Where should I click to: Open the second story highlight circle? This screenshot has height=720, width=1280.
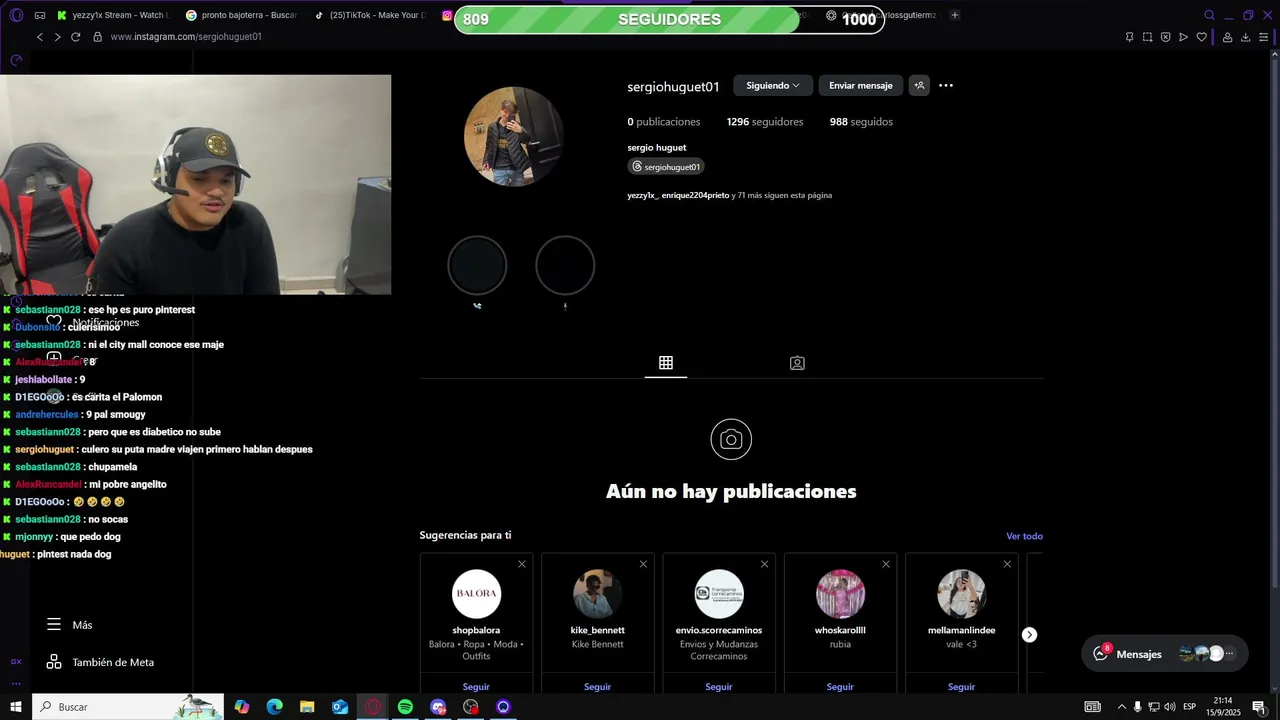pos(565,266)
